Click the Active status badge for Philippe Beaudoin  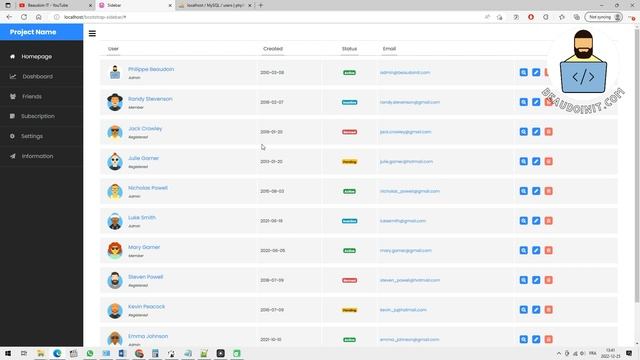[x=349, y=73]
